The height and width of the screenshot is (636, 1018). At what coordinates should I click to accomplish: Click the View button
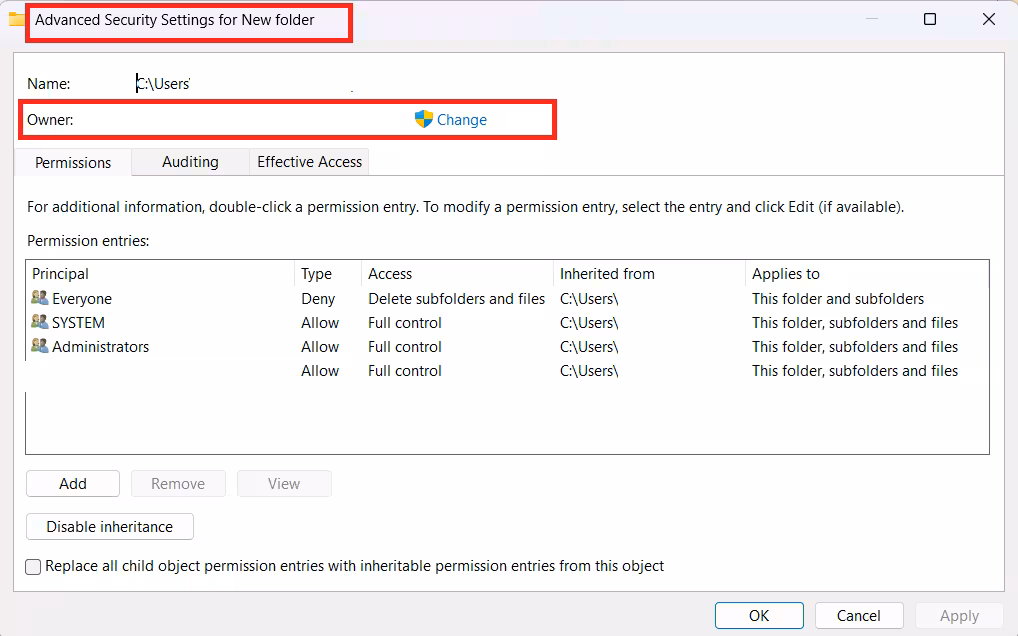(284, 483)
